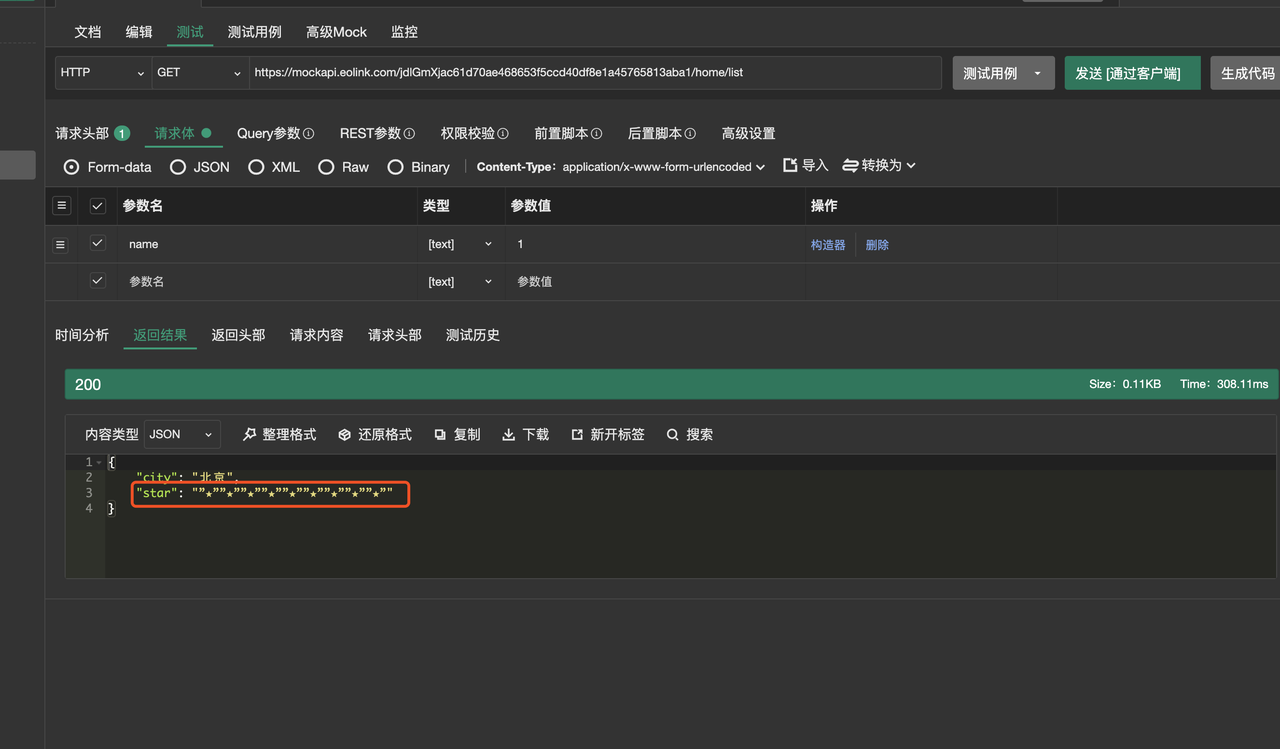Switch to the 测试 tab

pyautogui.click(x=190, y=32)
